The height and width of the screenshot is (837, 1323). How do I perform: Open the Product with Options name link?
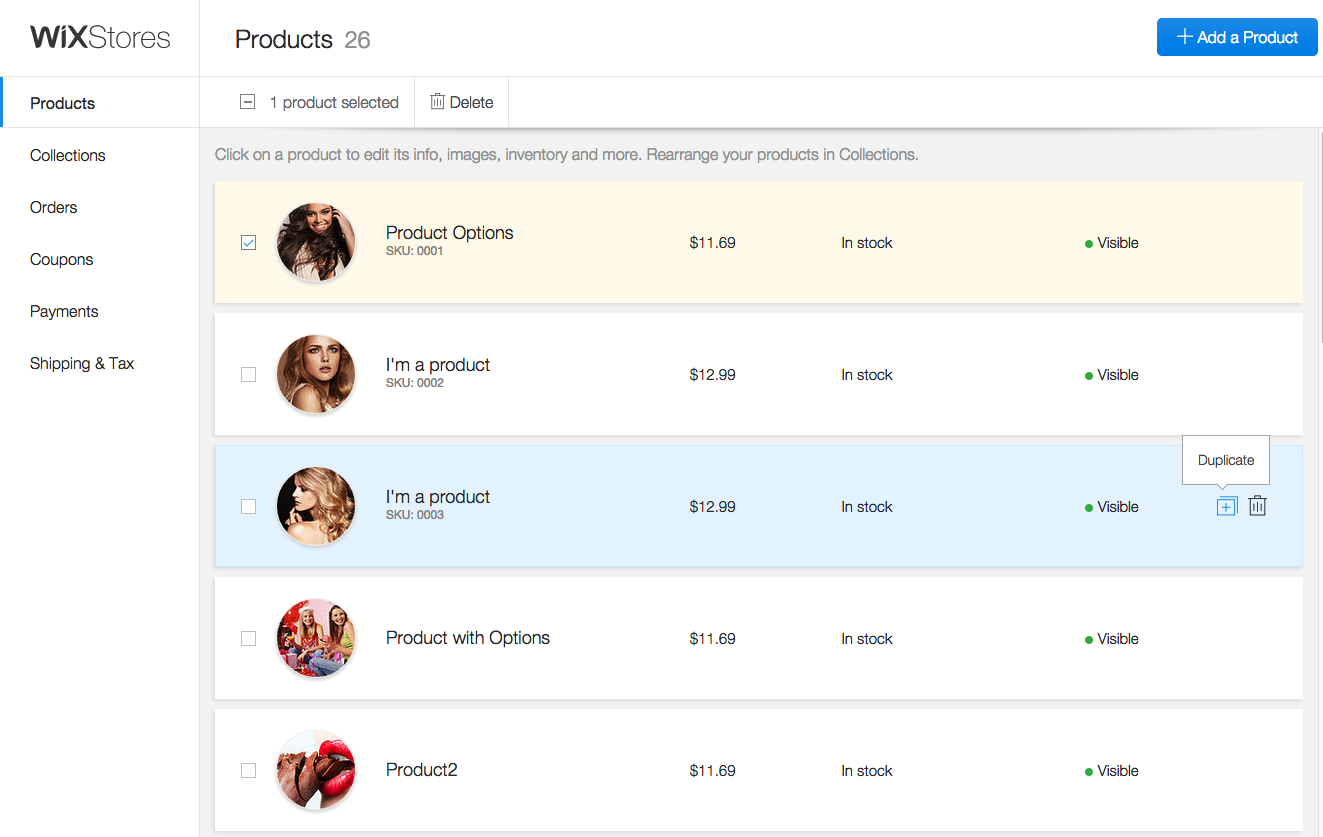coord(468,638)
